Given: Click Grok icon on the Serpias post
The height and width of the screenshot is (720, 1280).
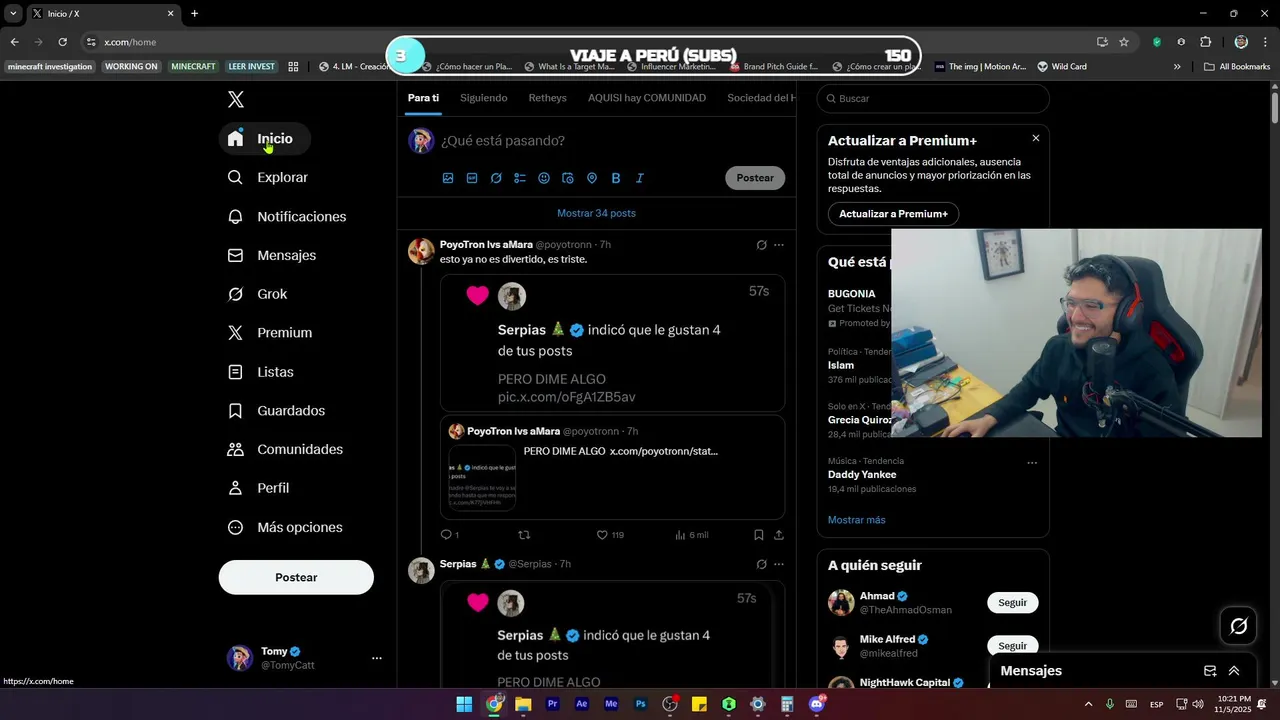Looking at the screenshot, I should [x=761, y=564].
